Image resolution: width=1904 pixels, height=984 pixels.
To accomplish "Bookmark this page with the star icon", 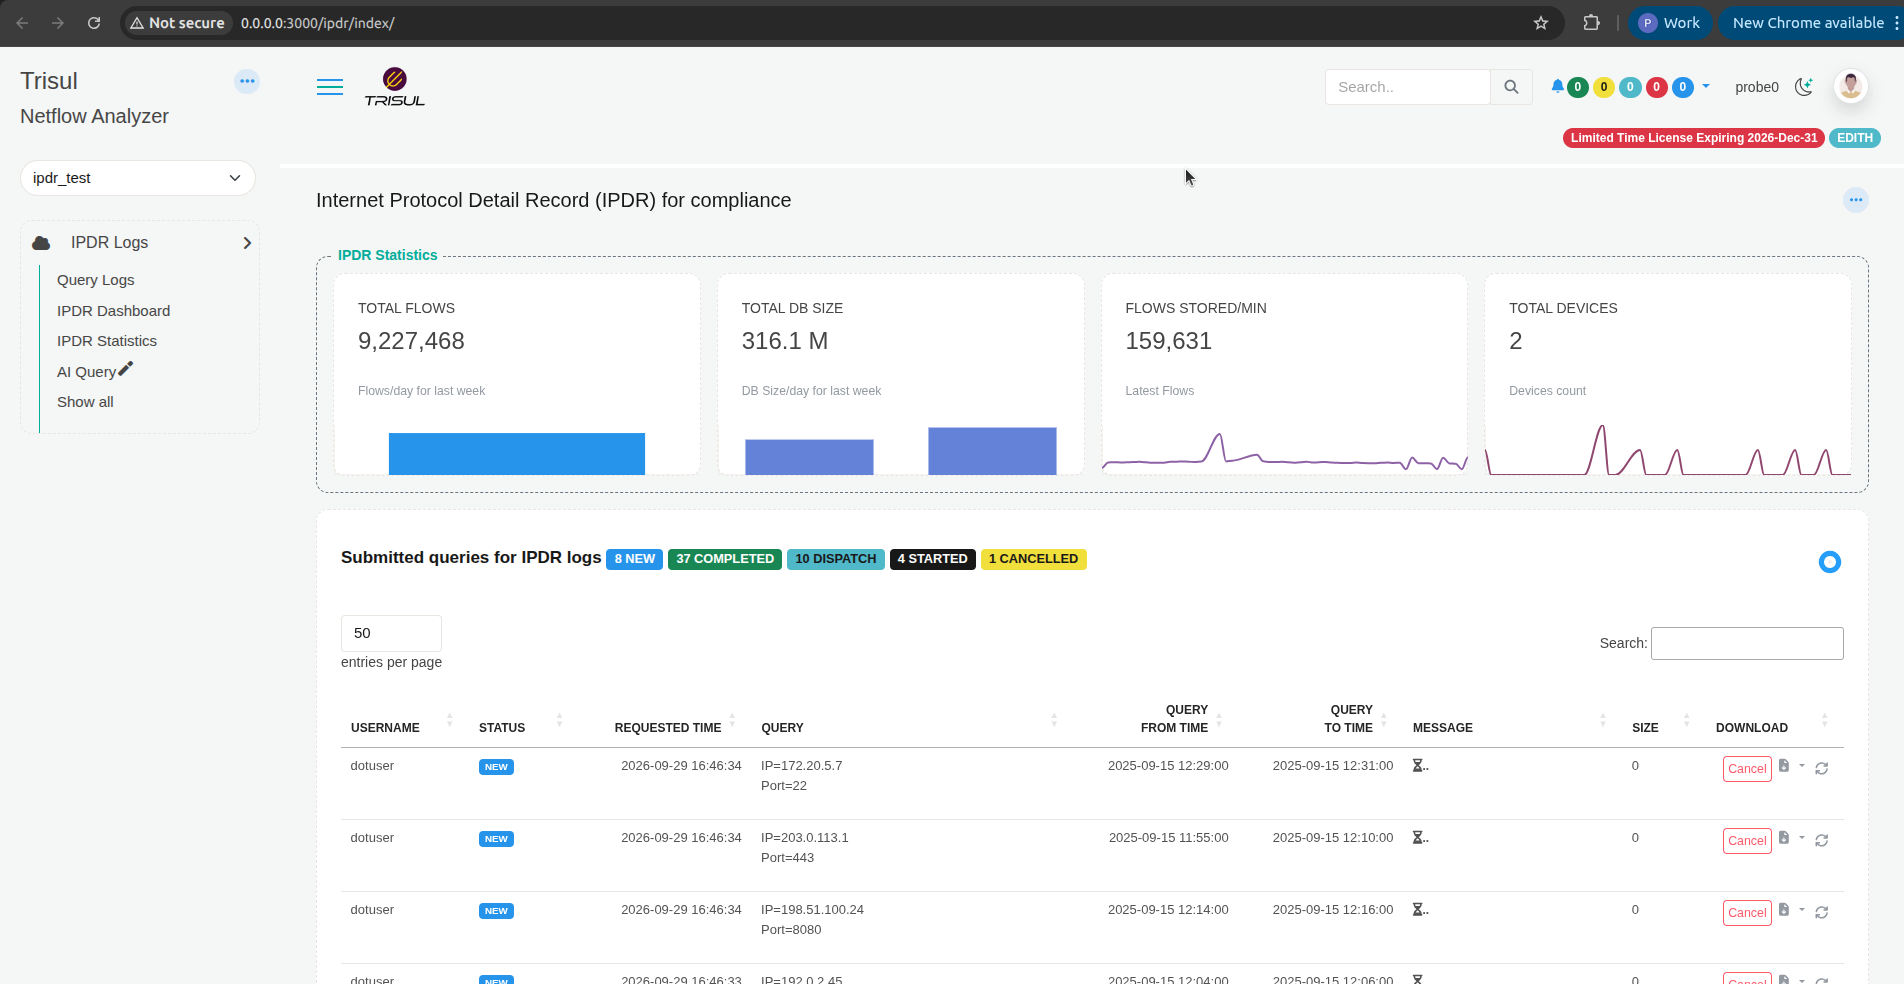I will click(1541, 23).
